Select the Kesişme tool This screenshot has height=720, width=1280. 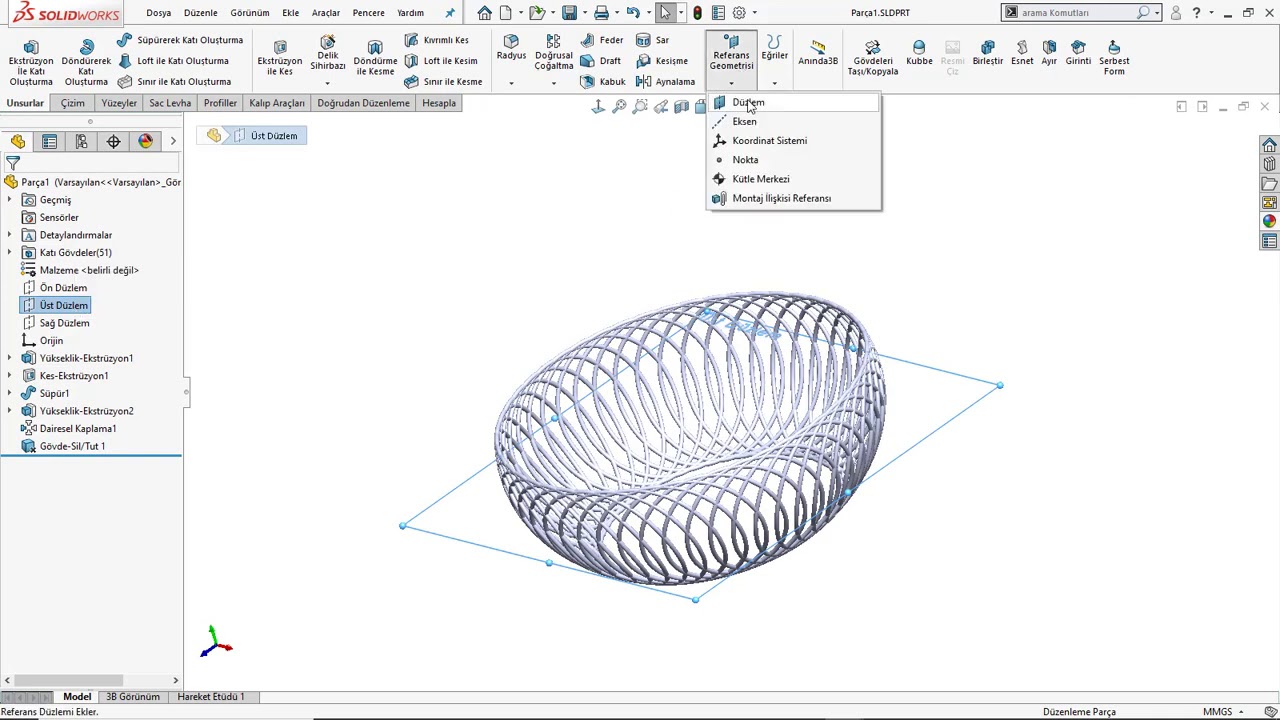(x=662, y=61)
